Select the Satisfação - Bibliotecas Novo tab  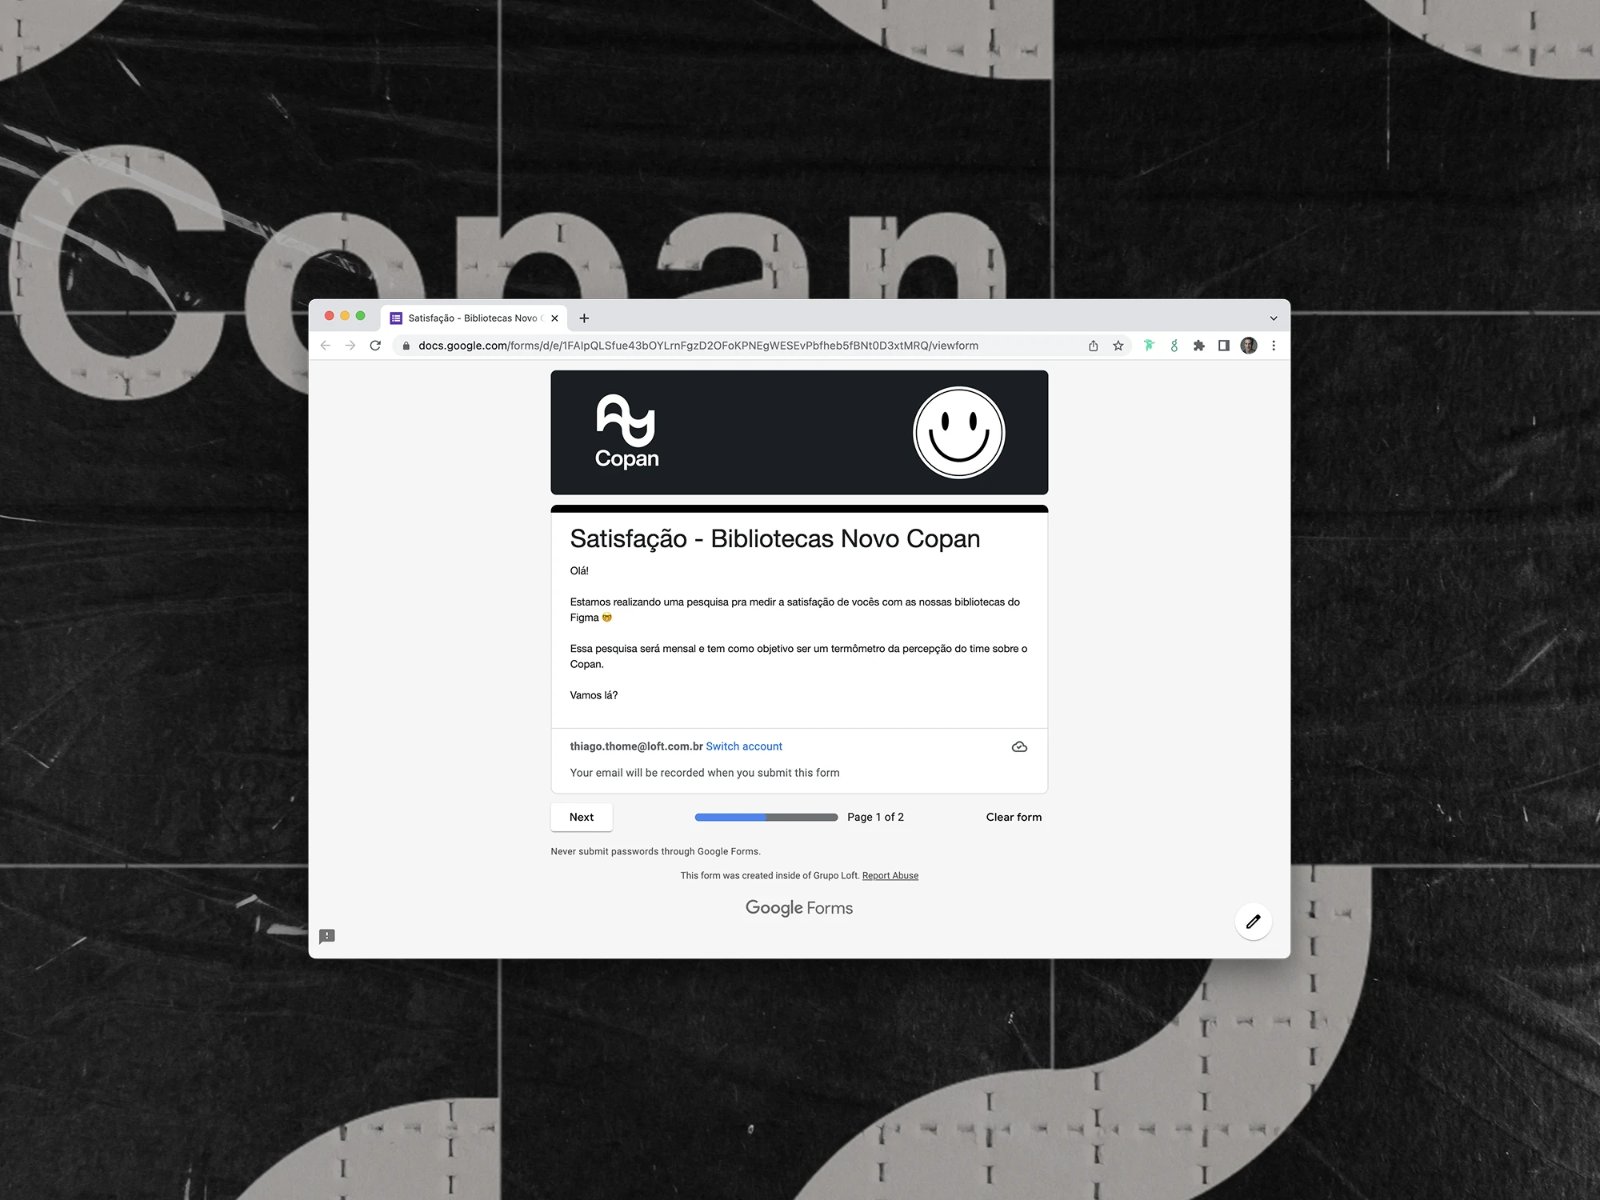(x=474, y=318)
